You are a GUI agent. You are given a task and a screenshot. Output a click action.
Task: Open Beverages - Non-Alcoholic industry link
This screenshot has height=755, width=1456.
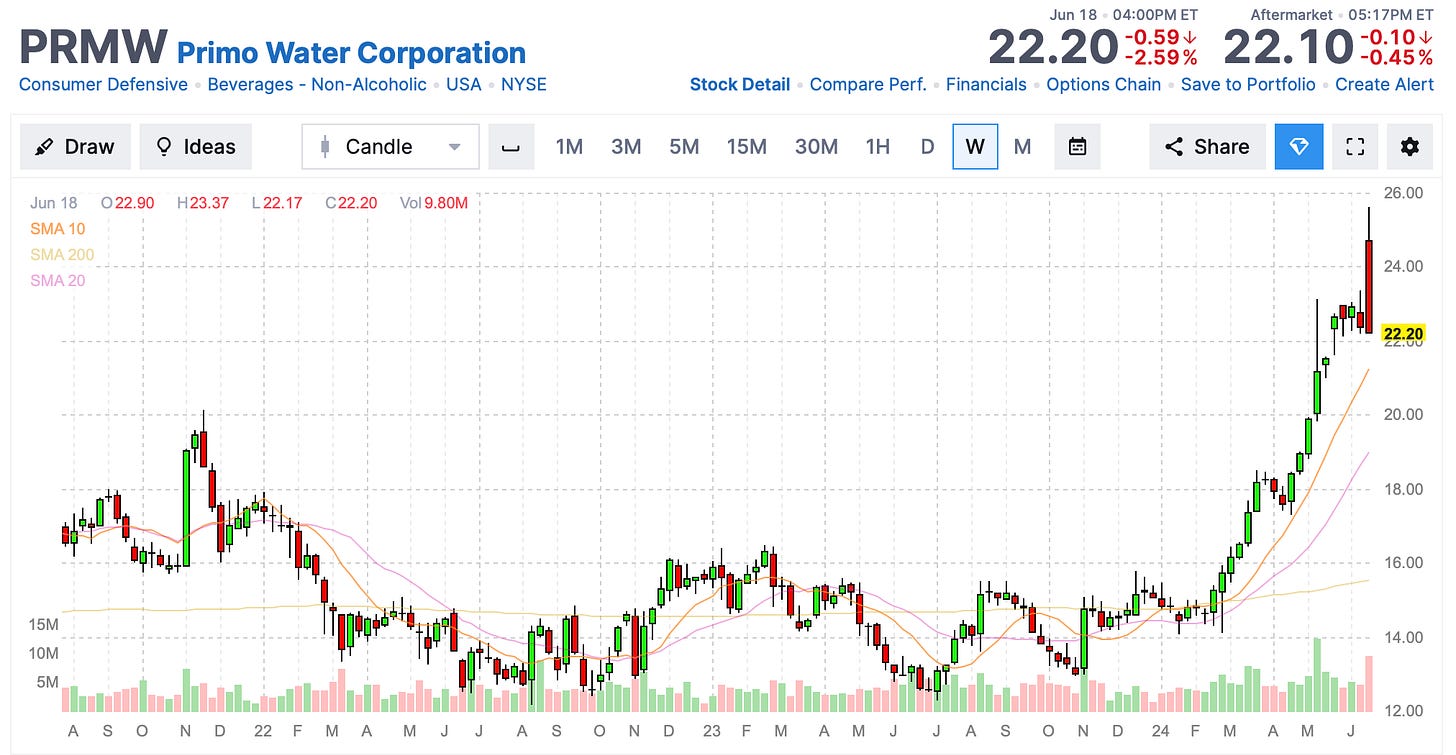[x=317, y=85]
